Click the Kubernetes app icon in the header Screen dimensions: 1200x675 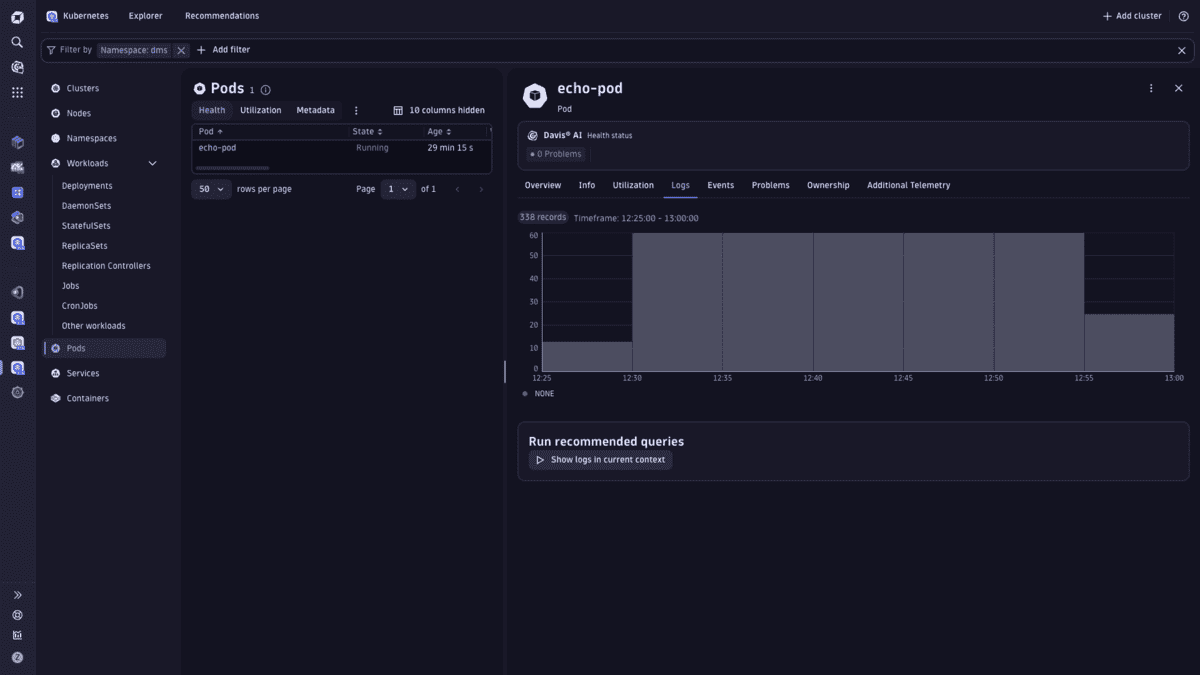tap(52, 15)
